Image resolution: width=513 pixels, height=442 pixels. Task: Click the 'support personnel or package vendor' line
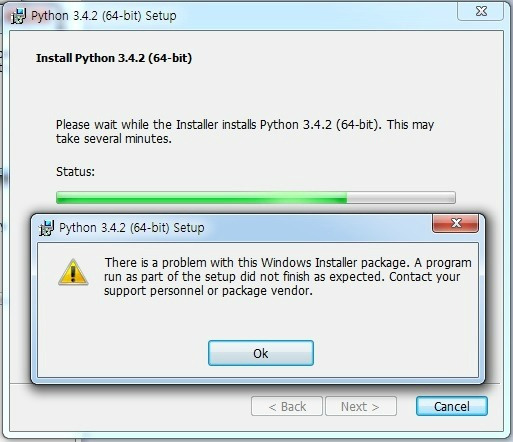[208, 291]
